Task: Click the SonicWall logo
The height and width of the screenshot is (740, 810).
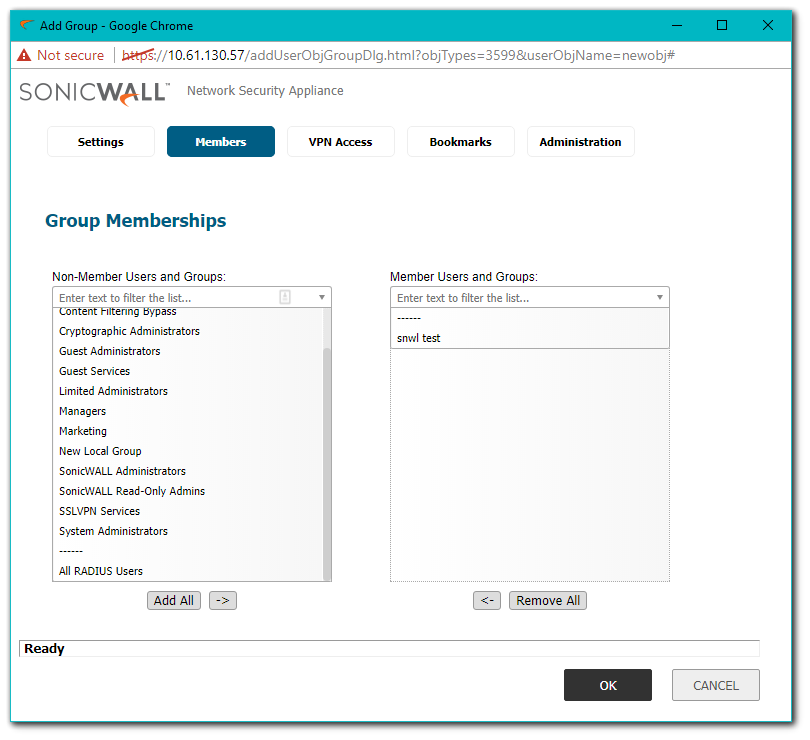Action: pyautogui.click(x=95, y=92)
